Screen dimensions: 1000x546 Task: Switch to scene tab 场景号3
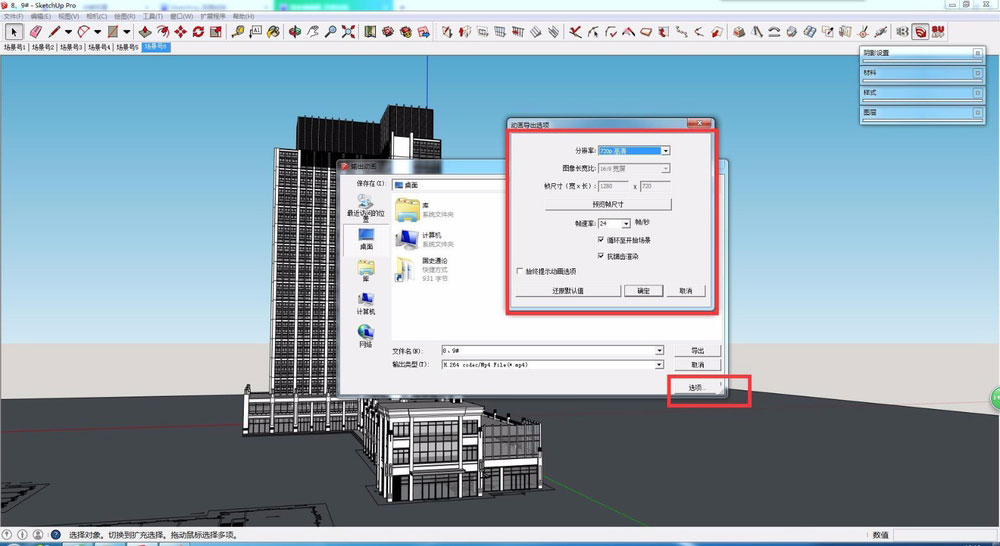[x=71, y=47]
